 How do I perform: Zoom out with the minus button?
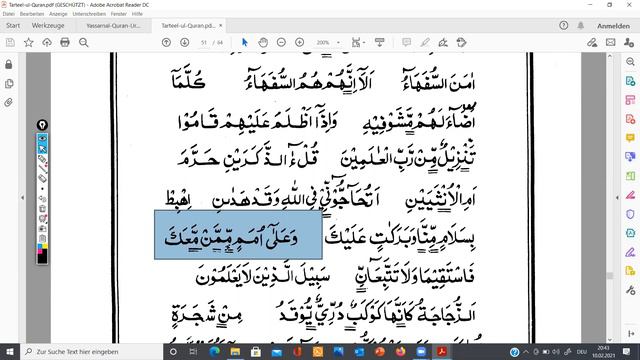point(281,42)
